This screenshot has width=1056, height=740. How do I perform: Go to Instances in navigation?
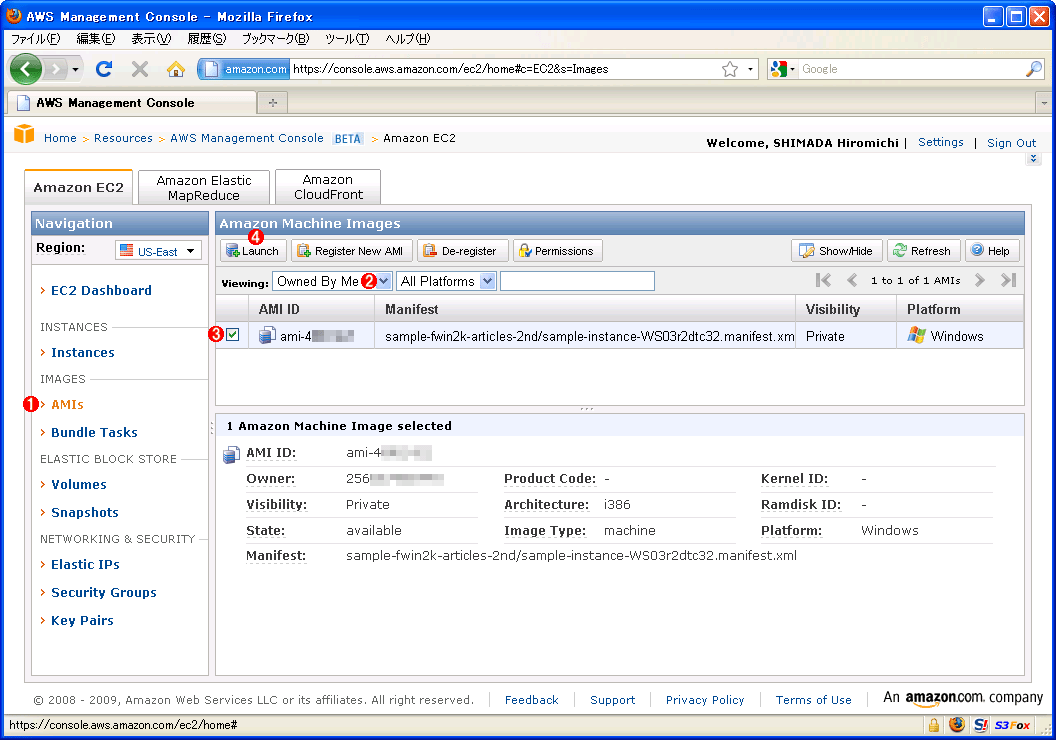[83, 352]
